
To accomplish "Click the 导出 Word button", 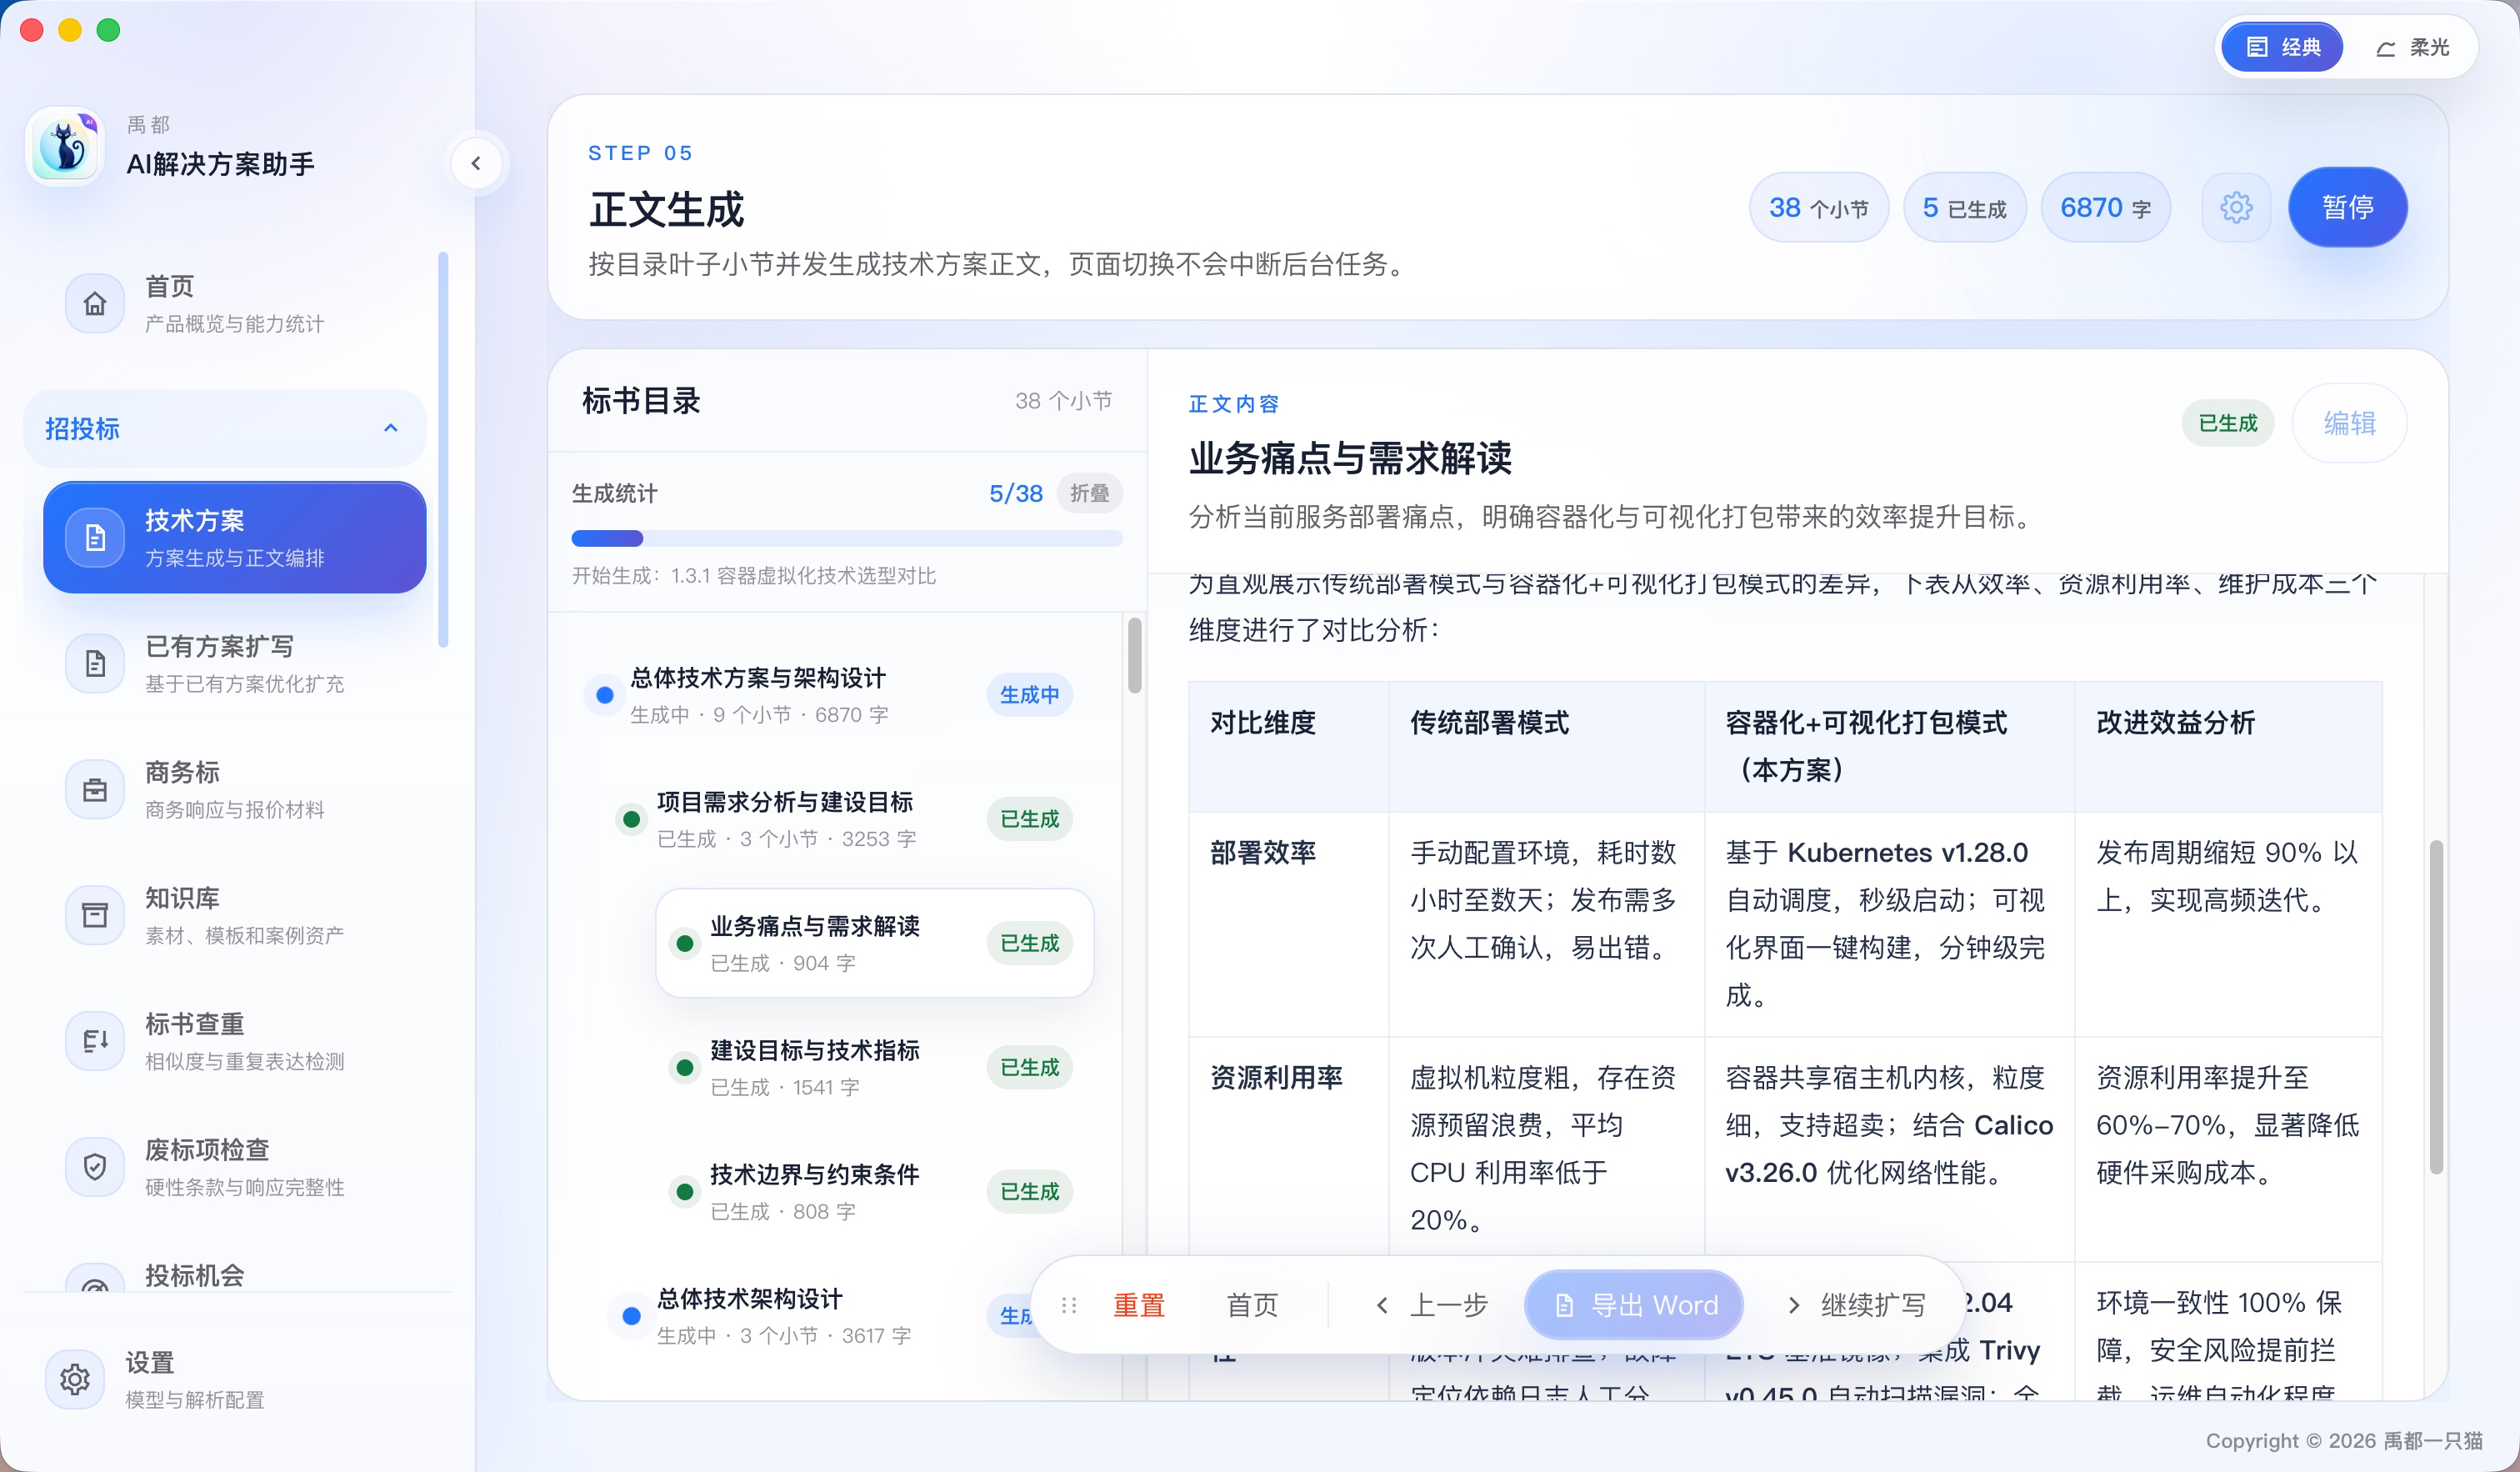I will [1634, 1305].
